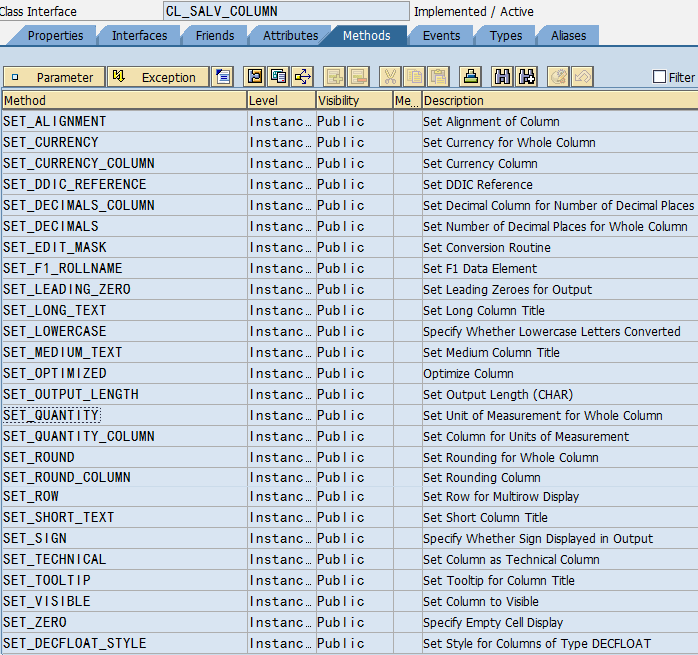Image resolution: width=698 pixels, height=655 pixels.
Task: Select the SET_F1_ROLLNAME method cell
Action: 124,268
